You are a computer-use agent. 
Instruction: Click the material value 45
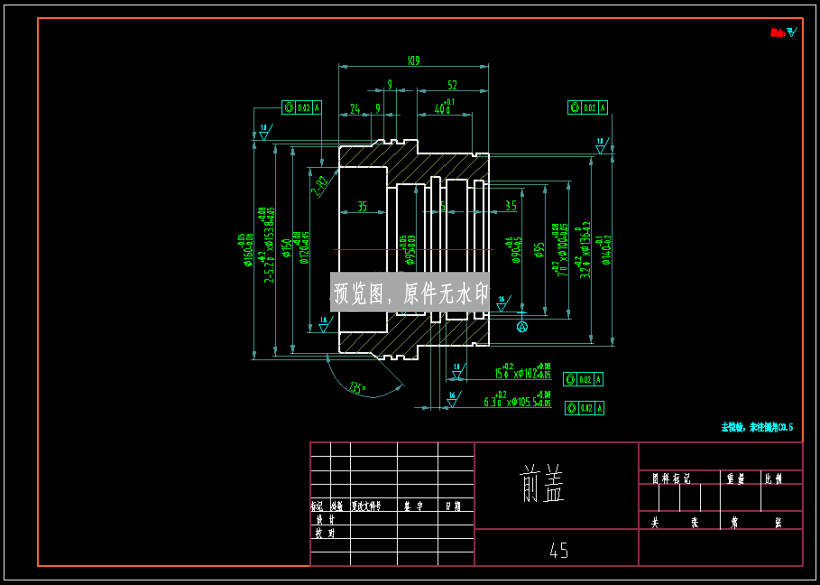[559, 550]
